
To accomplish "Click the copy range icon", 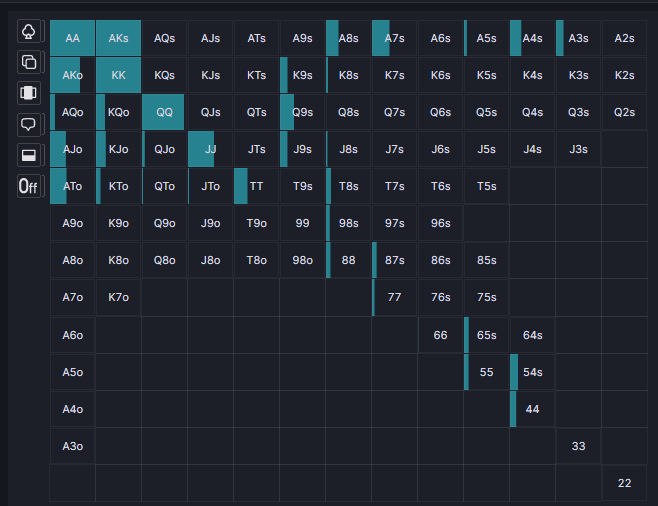I will 30,62.
